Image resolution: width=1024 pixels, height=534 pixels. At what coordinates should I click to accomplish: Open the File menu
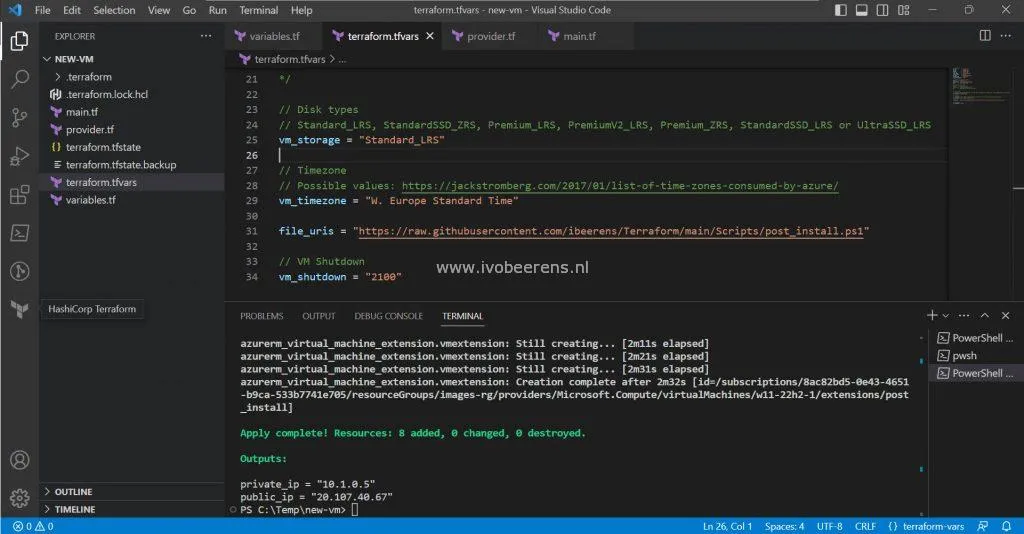point(42,10)
